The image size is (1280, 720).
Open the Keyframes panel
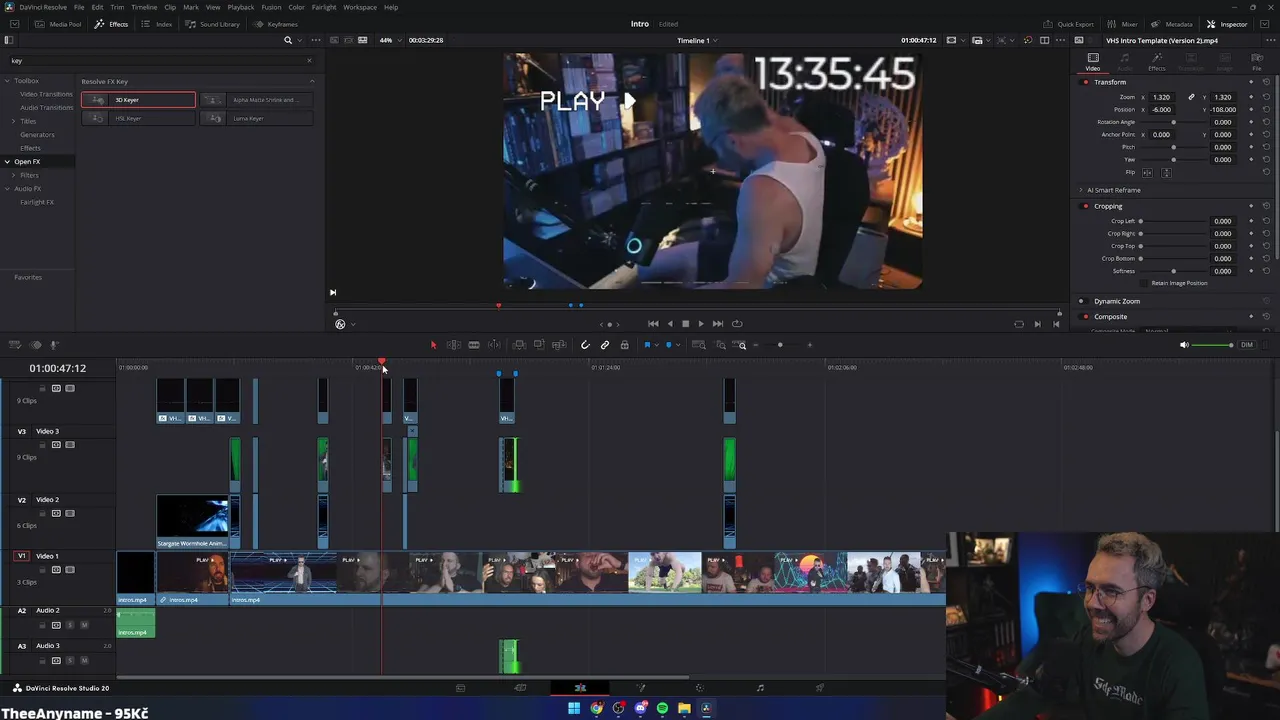point(276,24)
